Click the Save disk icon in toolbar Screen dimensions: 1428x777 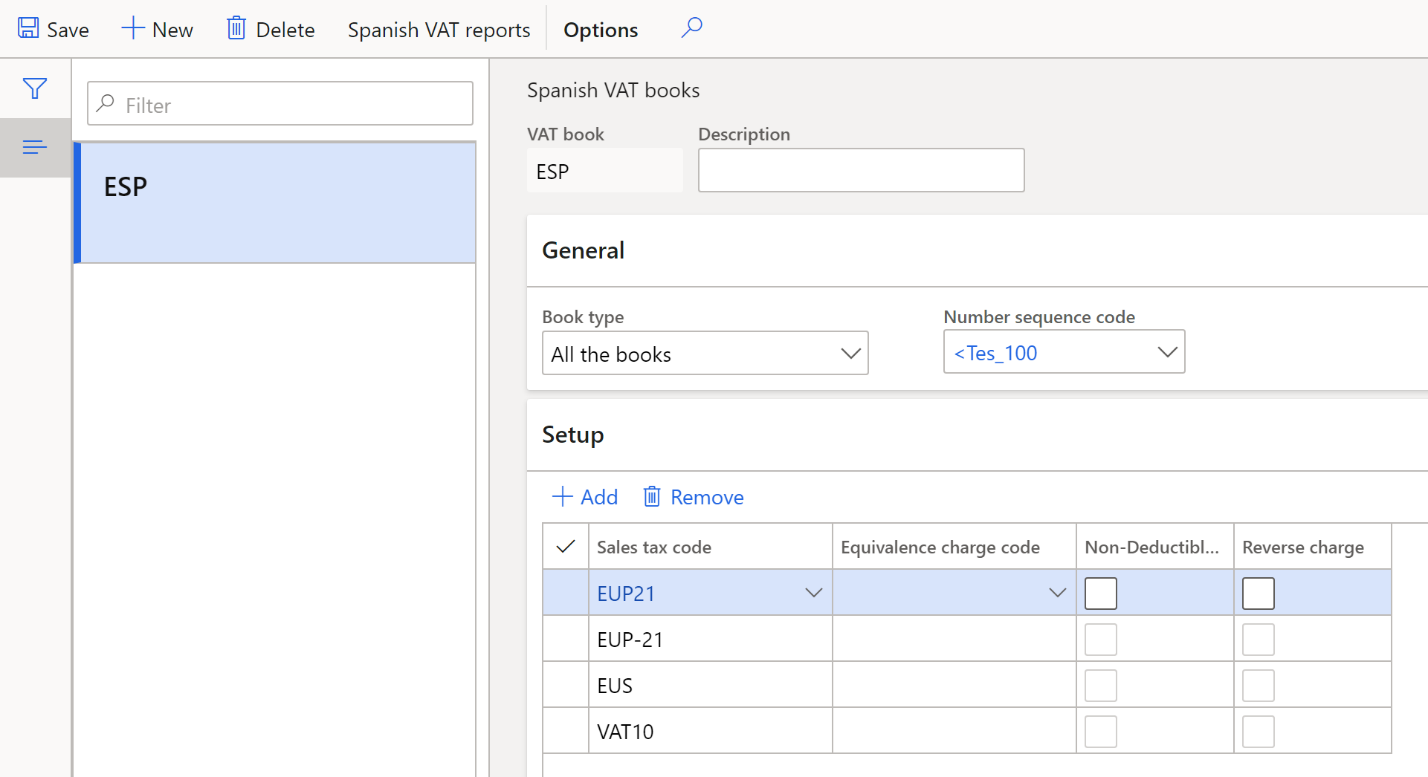tap(27, 28)
